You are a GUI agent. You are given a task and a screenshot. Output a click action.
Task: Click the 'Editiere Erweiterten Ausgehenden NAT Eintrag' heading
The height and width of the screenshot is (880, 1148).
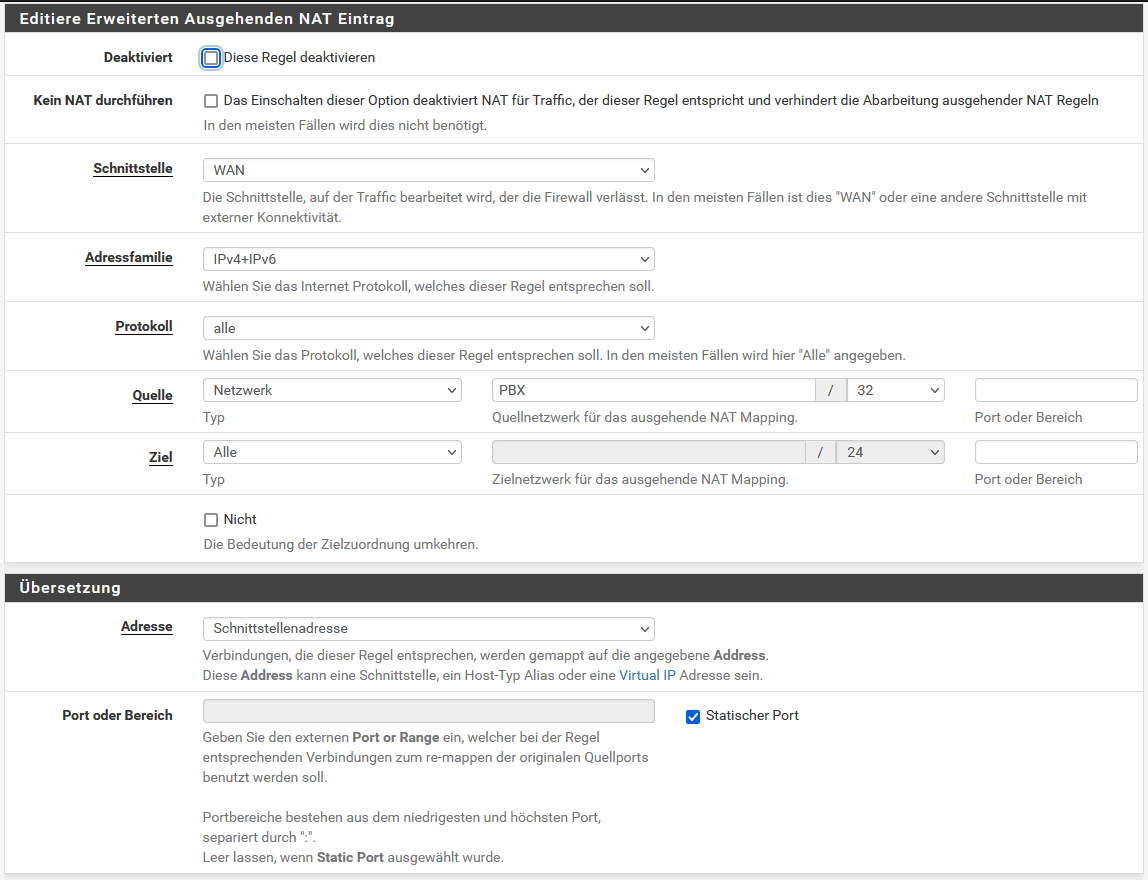(206, 19)
